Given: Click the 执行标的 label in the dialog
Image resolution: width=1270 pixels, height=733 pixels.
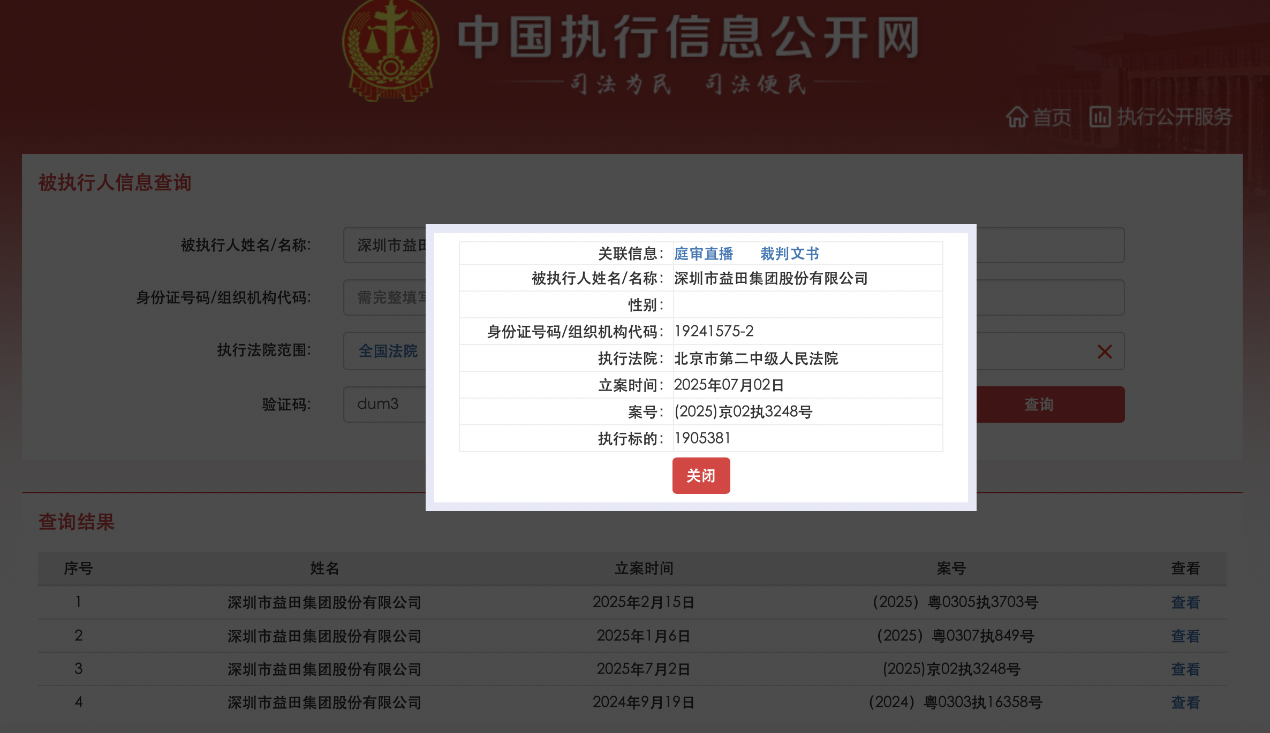Looking at the screenshot, I should (x=631, y=438).
